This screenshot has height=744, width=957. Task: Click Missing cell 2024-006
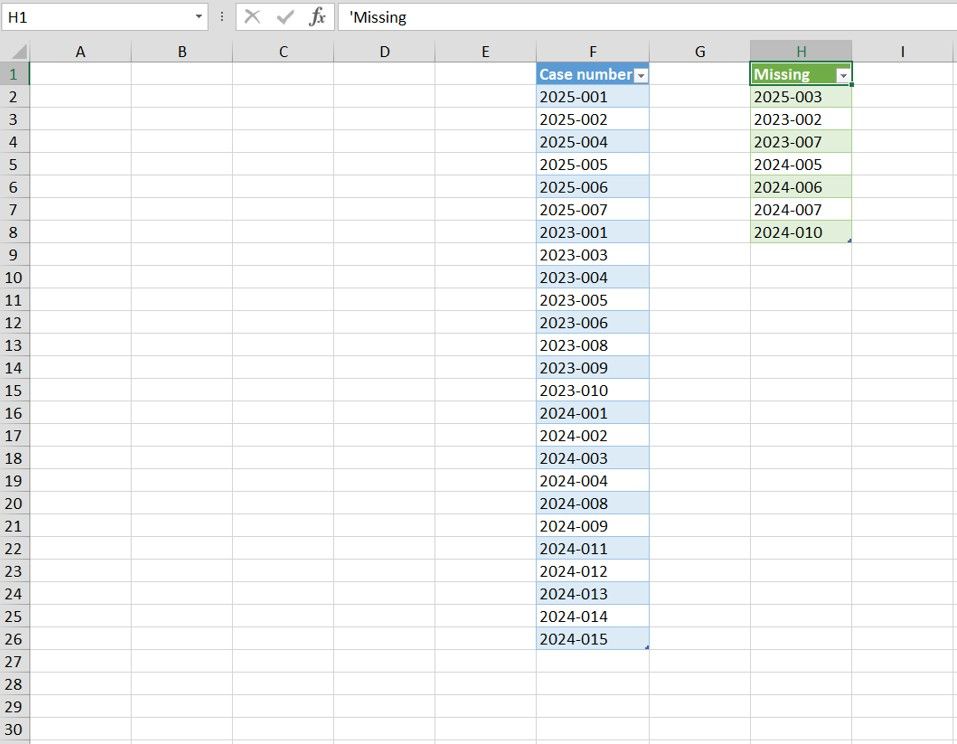pyautogui.click(x=801, y=187)
